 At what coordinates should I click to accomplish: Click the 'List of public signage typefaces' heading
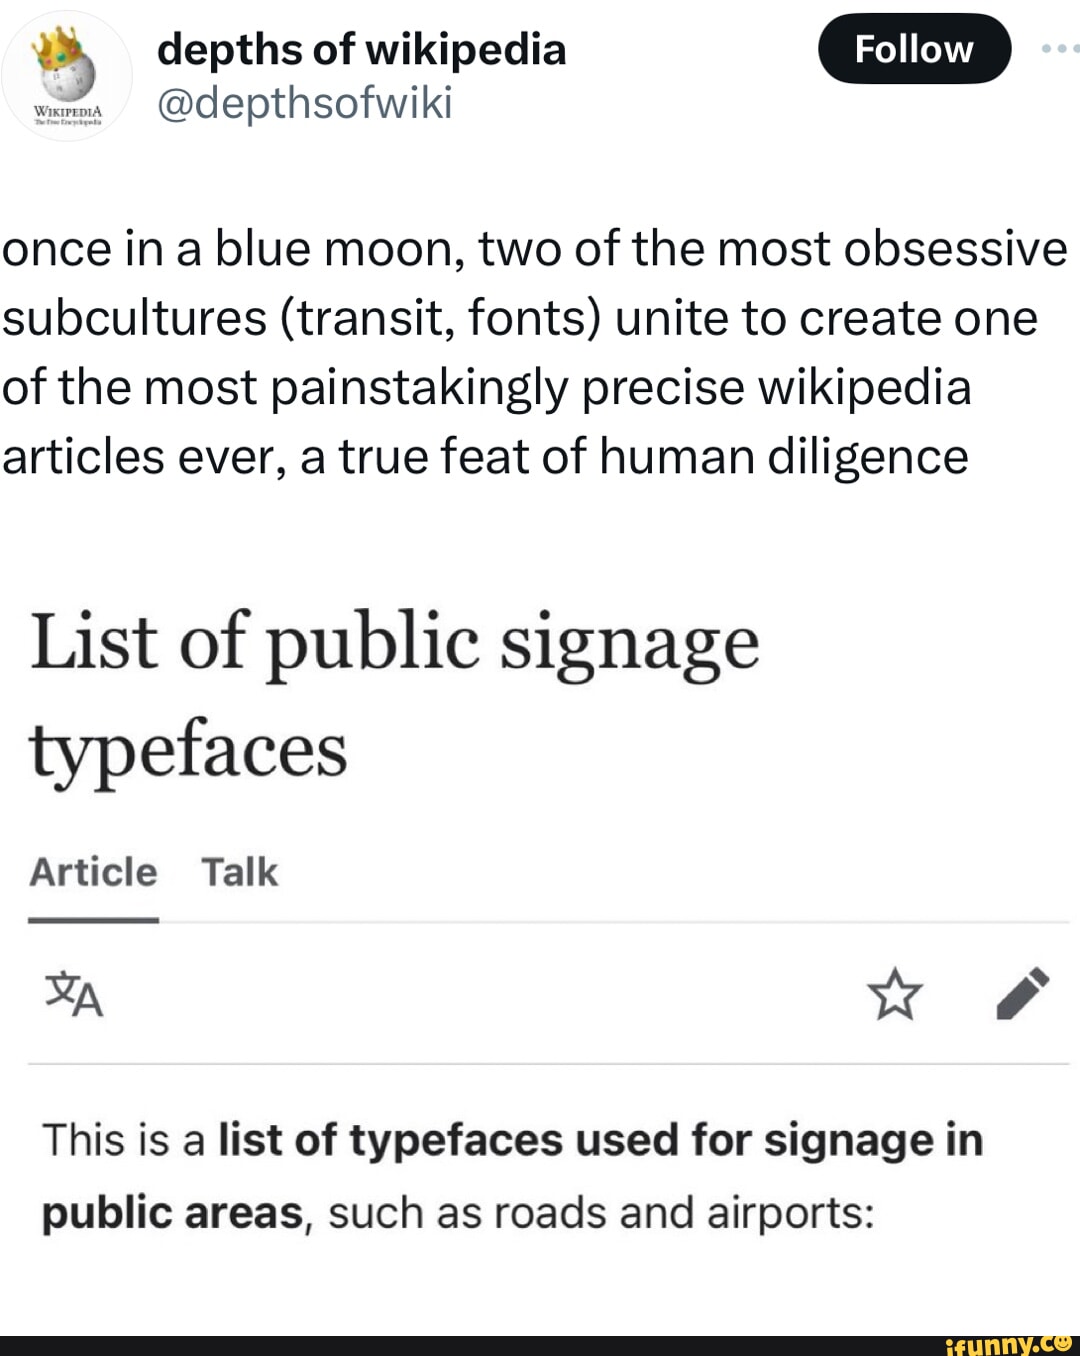point(395,643)
